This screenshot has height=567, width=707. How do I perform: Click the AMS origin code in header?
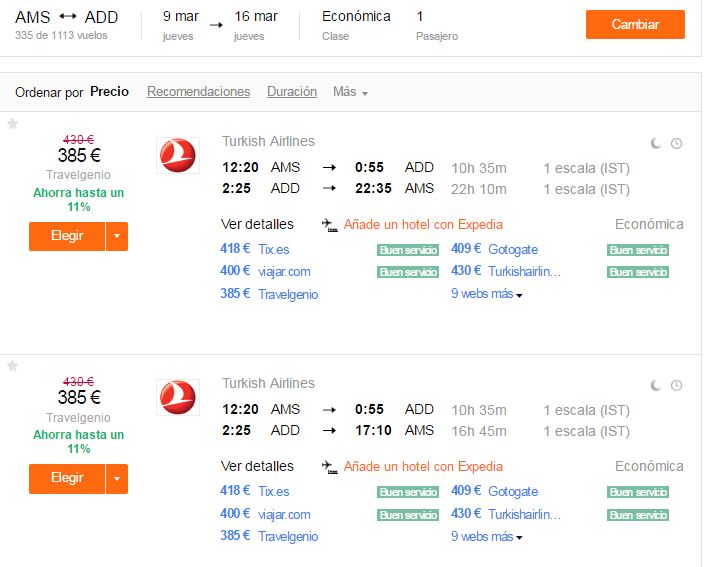point(32,17)
